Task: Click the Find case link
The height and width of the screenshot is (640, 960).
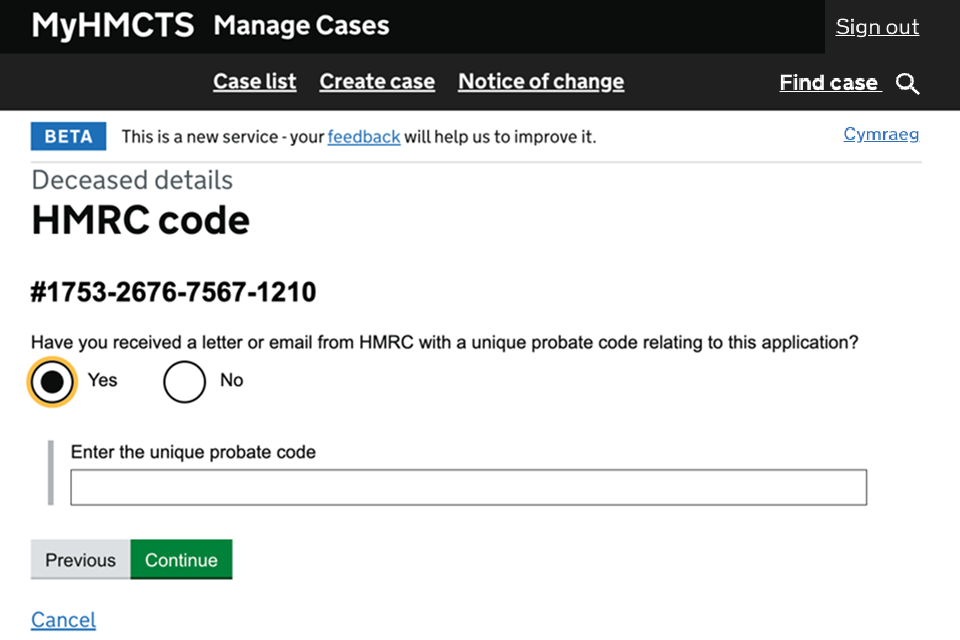Action: pyautogui.click(x=828, y=83)
